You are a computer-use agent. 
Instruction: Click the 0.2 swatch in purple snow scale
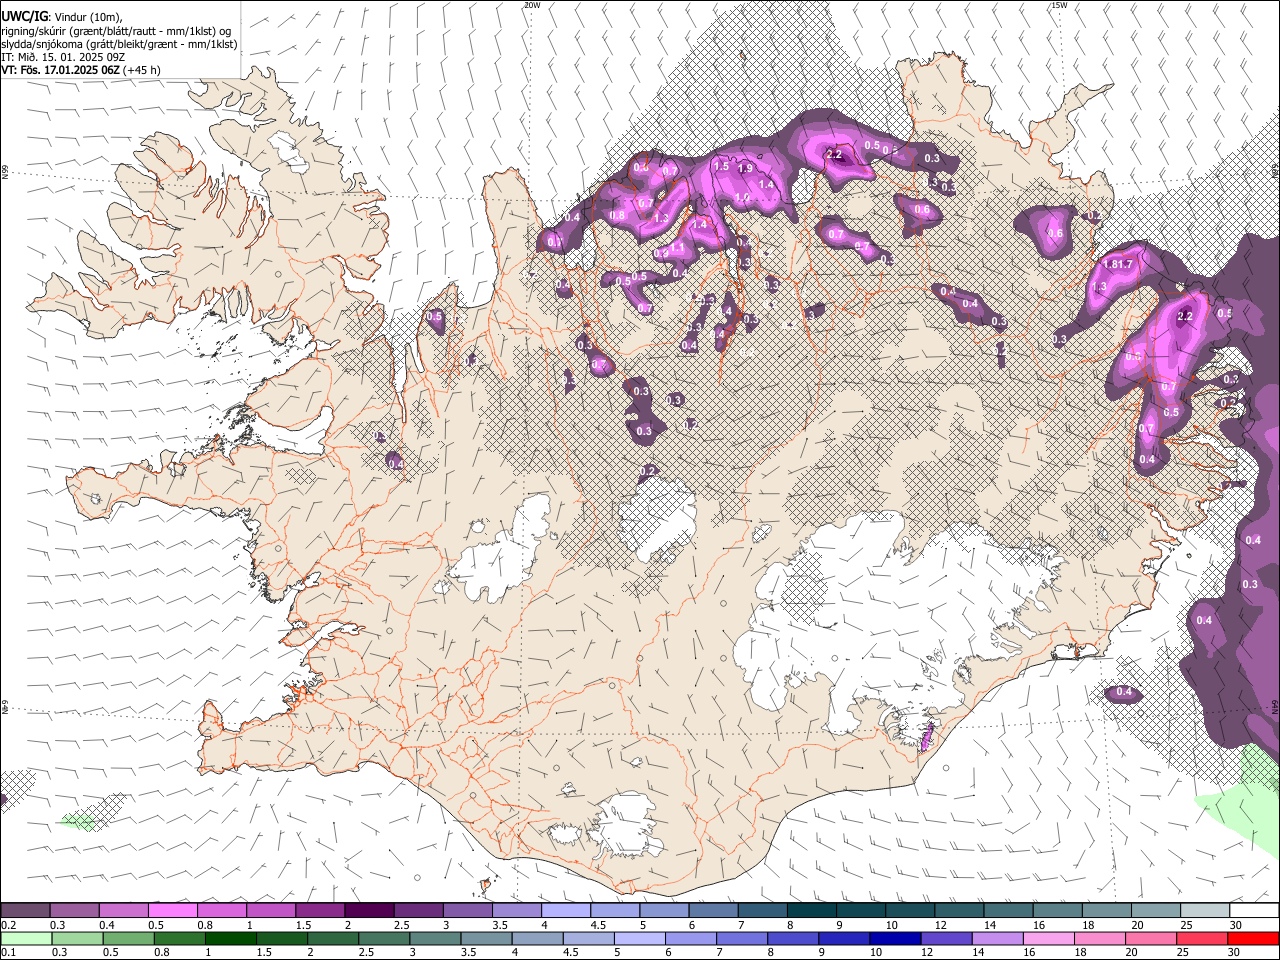tap(25, 910)
